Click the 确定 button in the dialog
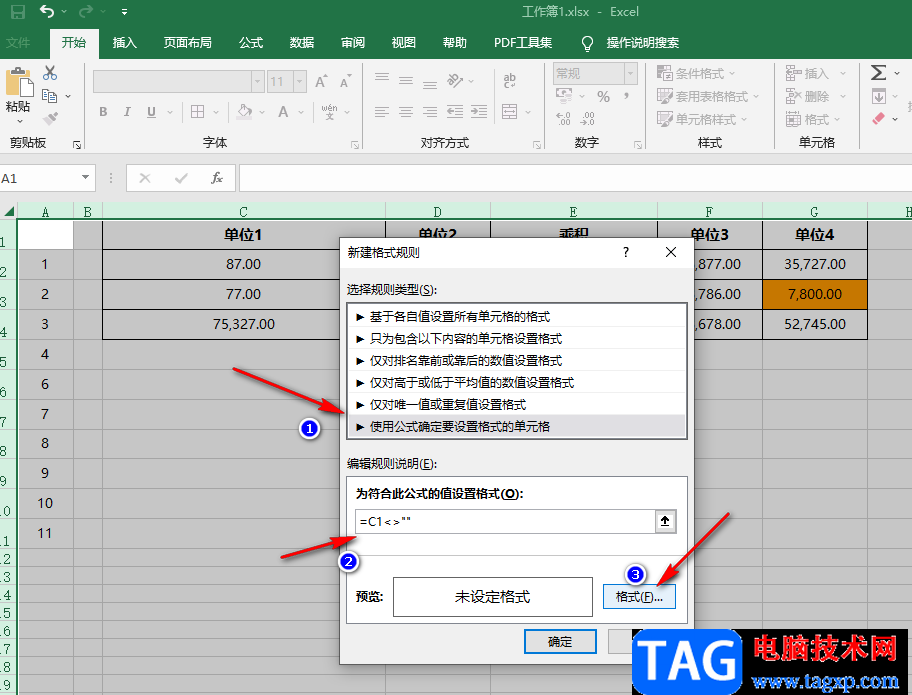 click(x=560, y=642)
